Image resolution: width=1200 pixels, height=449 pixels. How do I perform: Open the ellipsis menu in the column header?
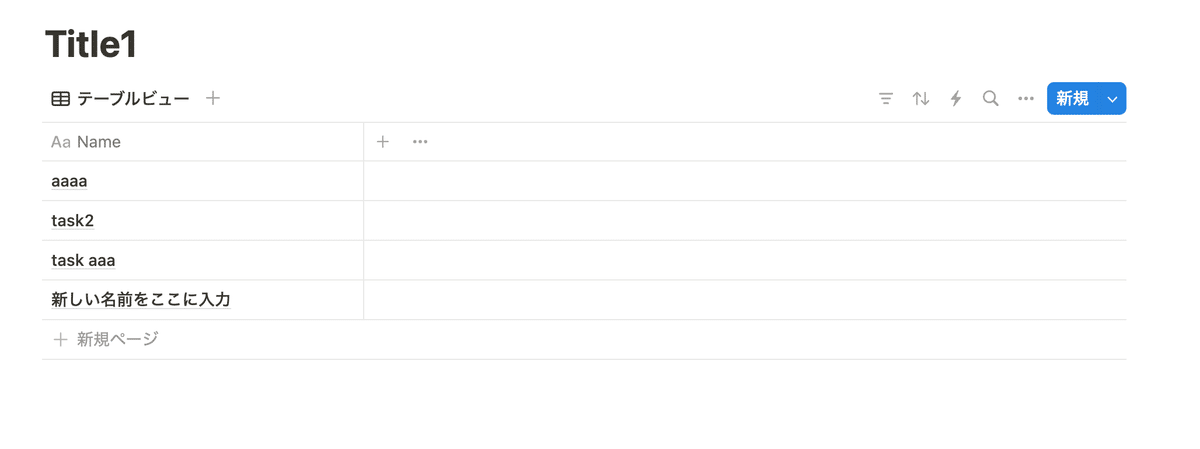pyautogui.click(x=420, y=142)
